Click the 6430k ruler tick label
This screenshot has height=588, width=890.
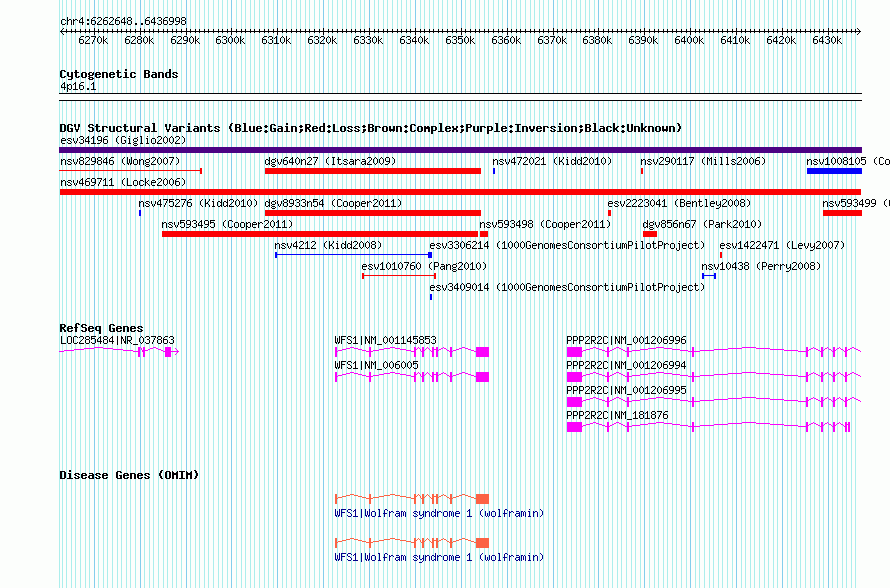(827, 40)
